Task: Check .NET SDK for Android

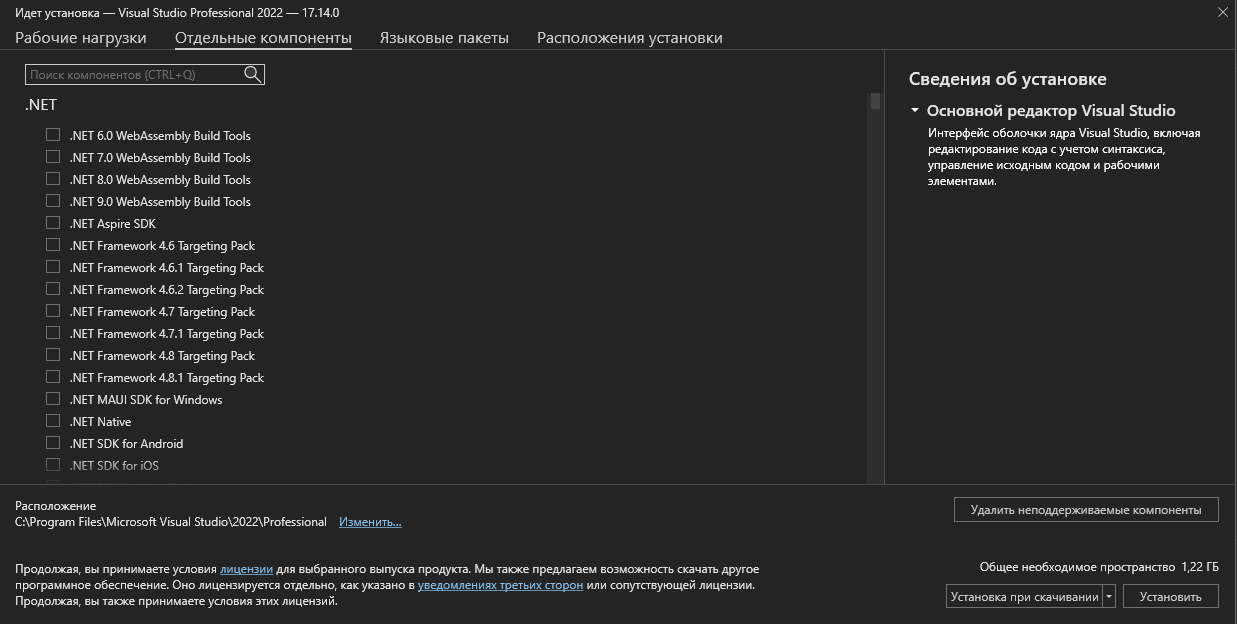Action: click(x=53, y=443)
